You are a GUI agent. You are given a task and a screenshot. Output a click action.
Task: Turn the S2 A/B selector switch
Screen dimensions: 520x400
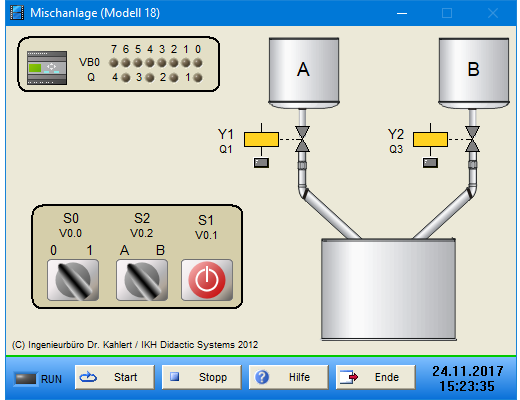point(142,280)
